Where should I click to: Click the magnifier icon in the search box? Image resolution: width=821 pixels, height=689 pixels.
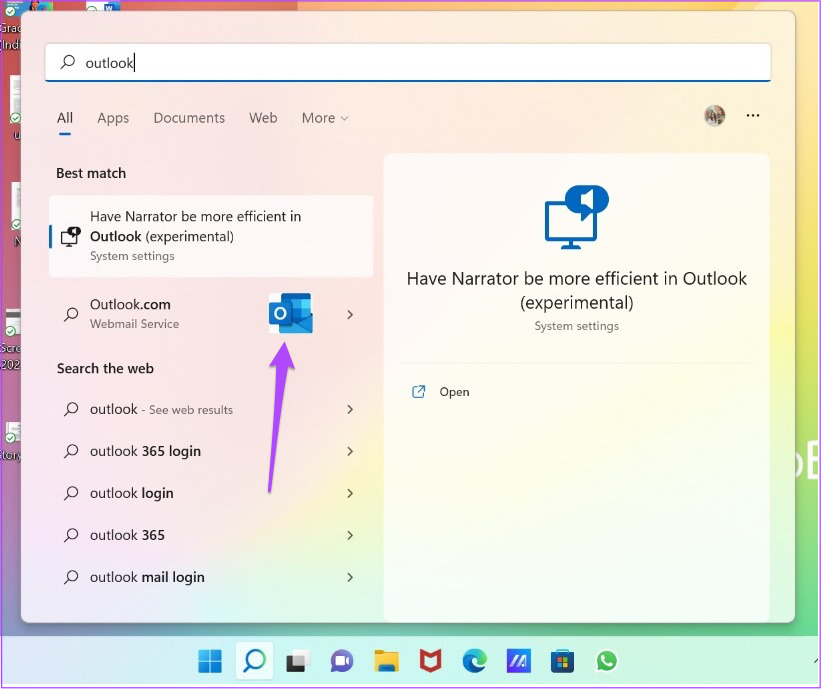[68, 62]
